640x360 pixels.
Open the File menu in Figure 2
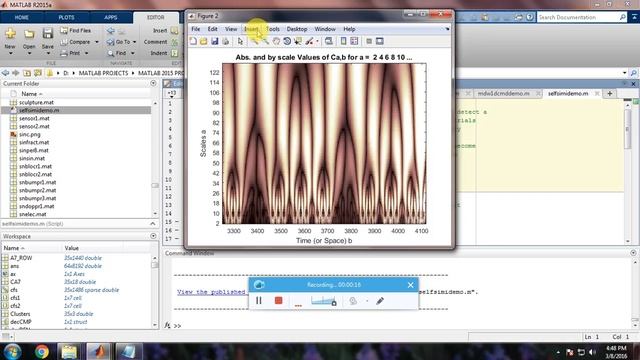[196, 29]
